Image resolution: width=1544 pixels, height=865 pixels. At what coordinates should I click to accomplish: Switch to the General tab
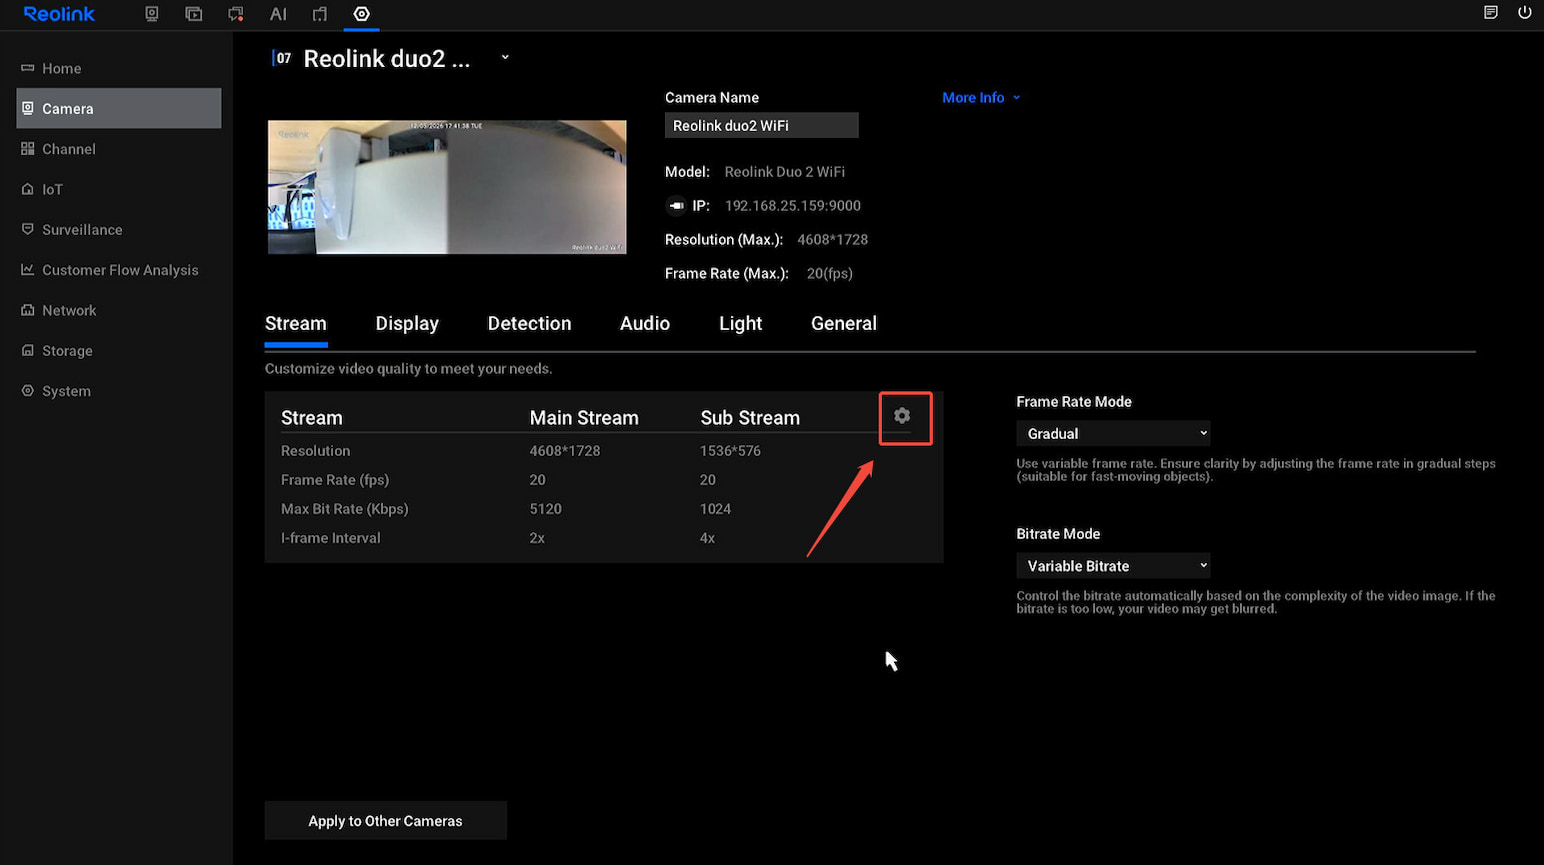[844, 324]
